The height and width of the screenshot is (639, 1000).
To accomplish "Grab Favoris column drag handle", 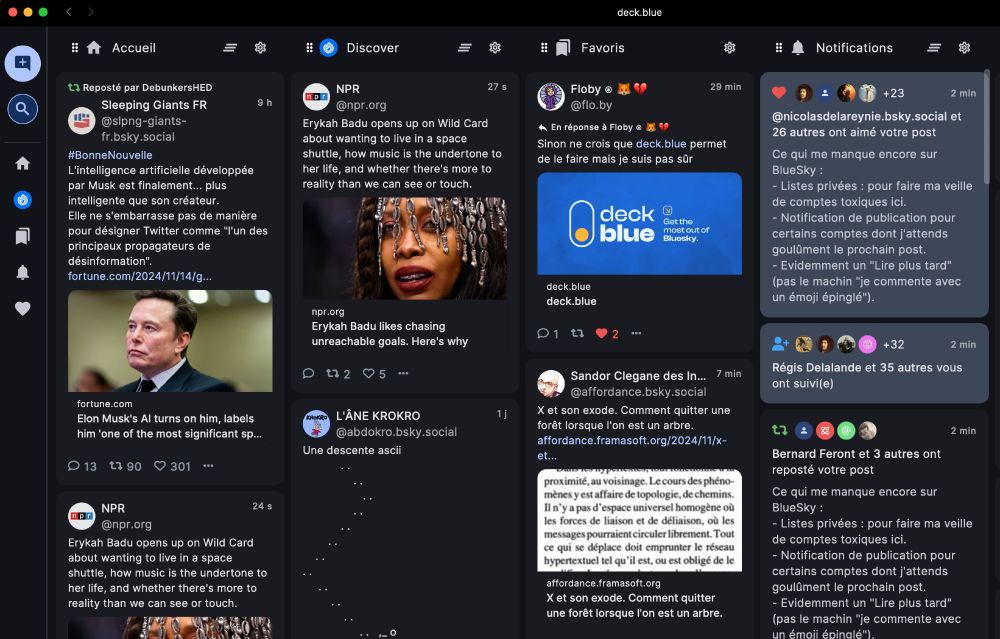I will click(544, 48).
